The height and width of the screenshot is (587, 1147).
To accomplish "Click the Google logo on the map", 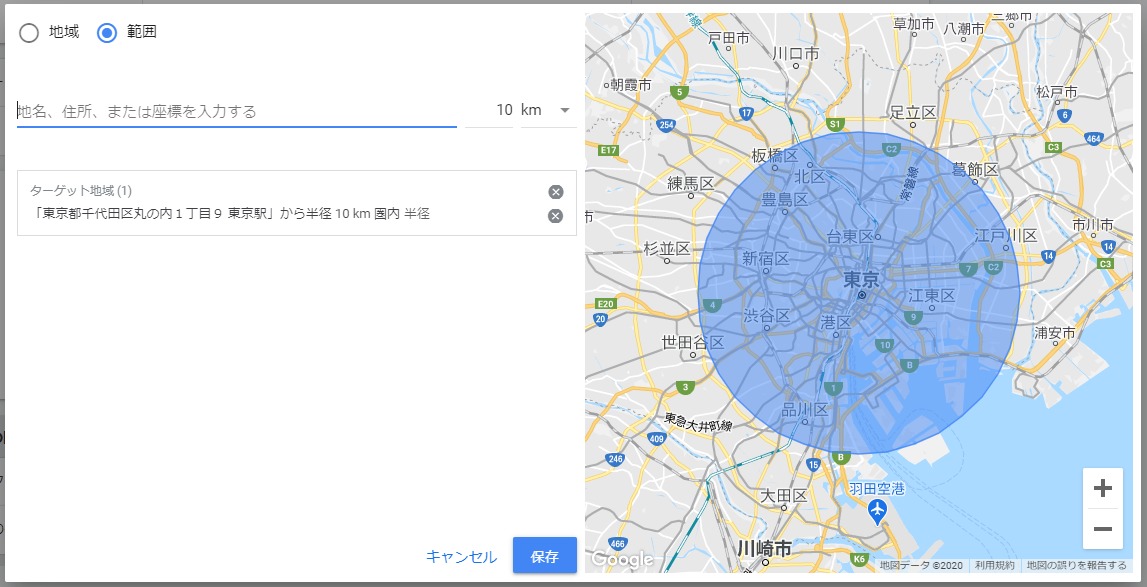I will click(x=622, y=560).
